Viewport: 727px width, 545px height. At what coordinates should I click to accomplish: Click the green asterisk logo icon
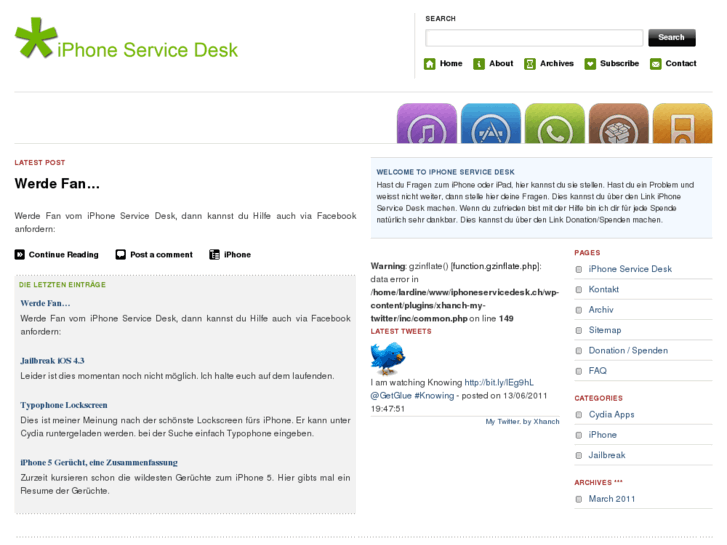coord(36,38)
